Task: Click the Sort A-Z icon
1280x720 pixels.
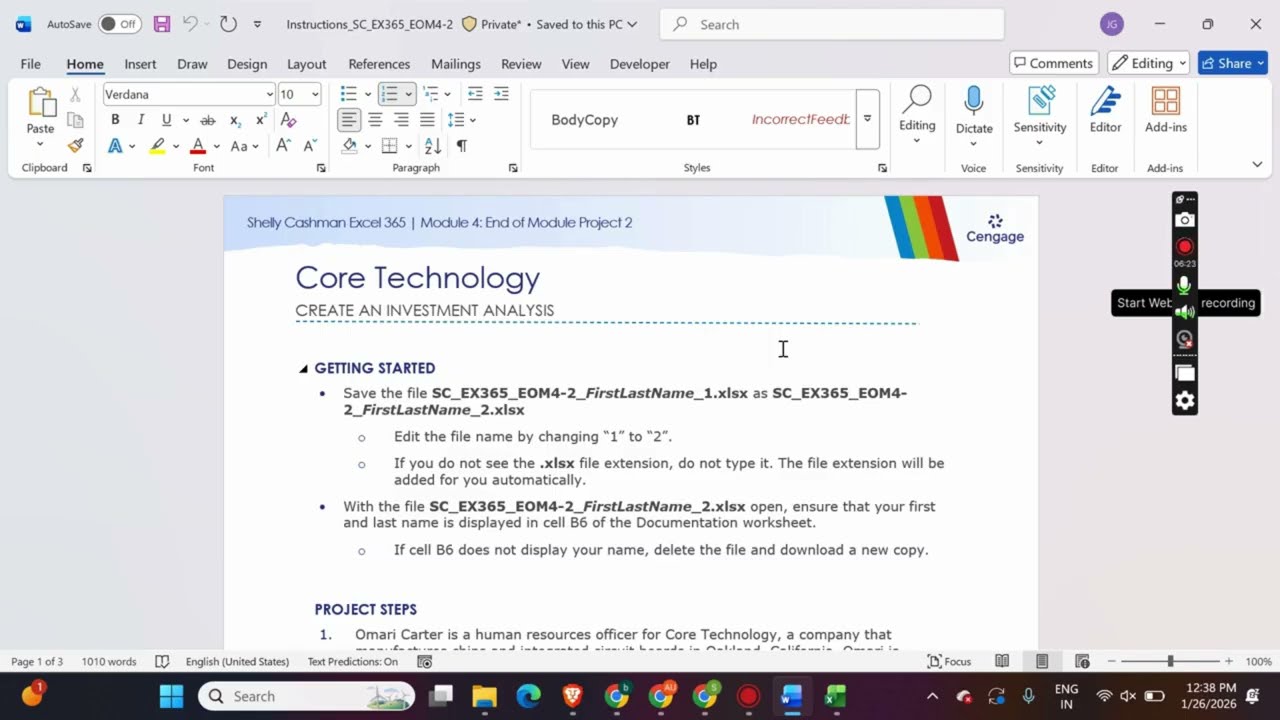Action: coord(433,146)
